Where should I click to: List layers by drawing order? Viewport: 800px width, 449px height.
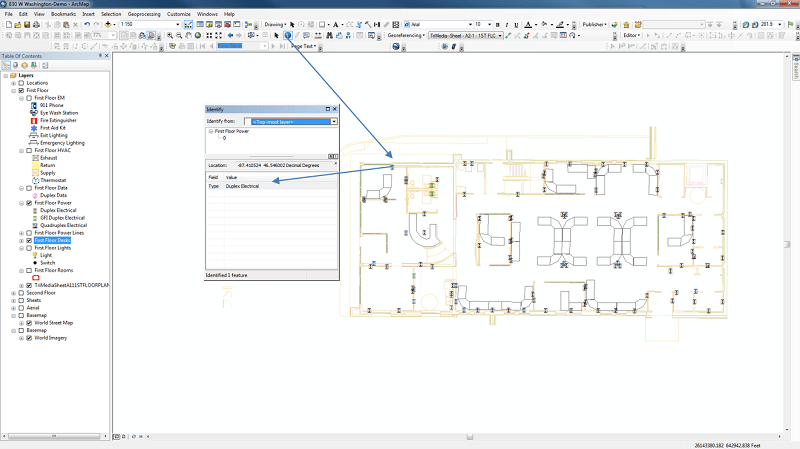click(x=7, y=65)
